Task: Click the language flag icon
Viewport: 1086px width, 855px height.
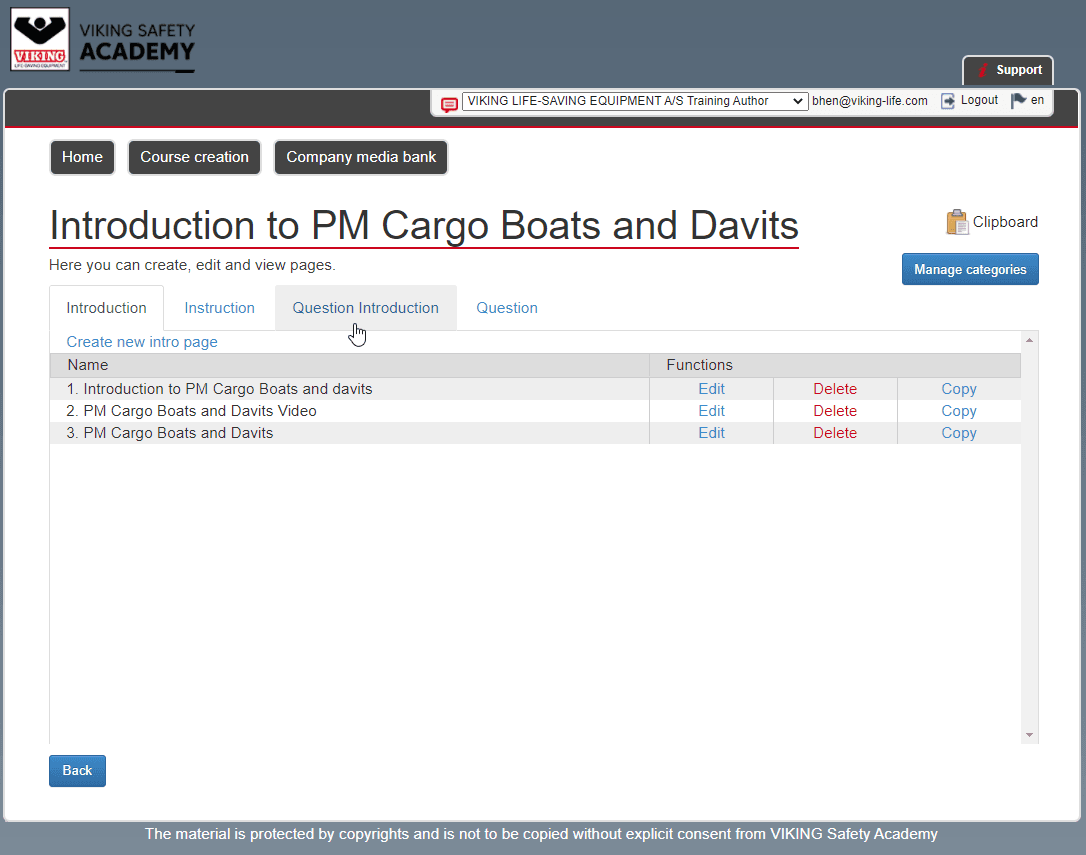Action: [1018, 101]
